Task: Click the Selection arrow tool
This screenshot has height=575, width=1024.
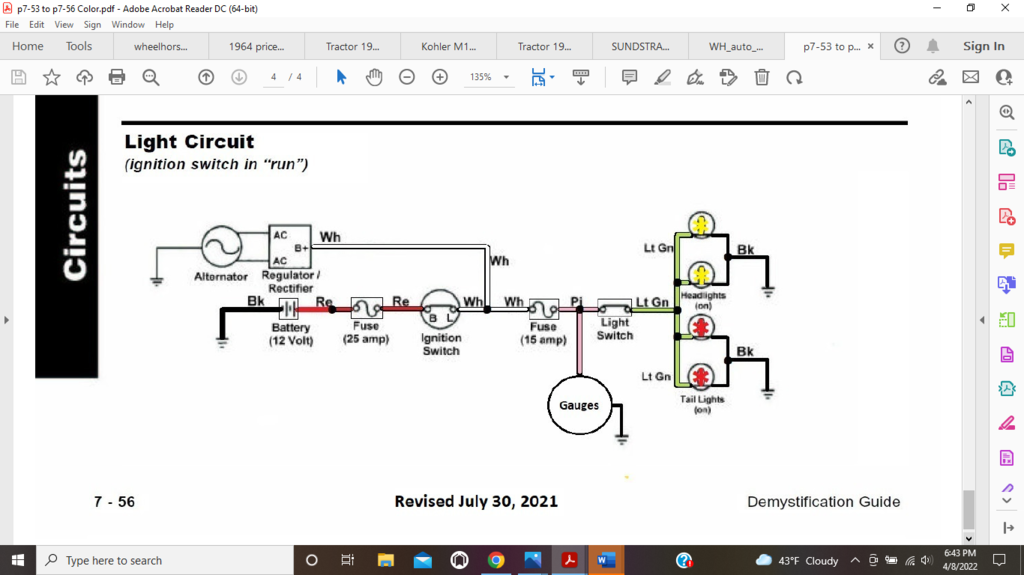Action: tap(341, 77)
